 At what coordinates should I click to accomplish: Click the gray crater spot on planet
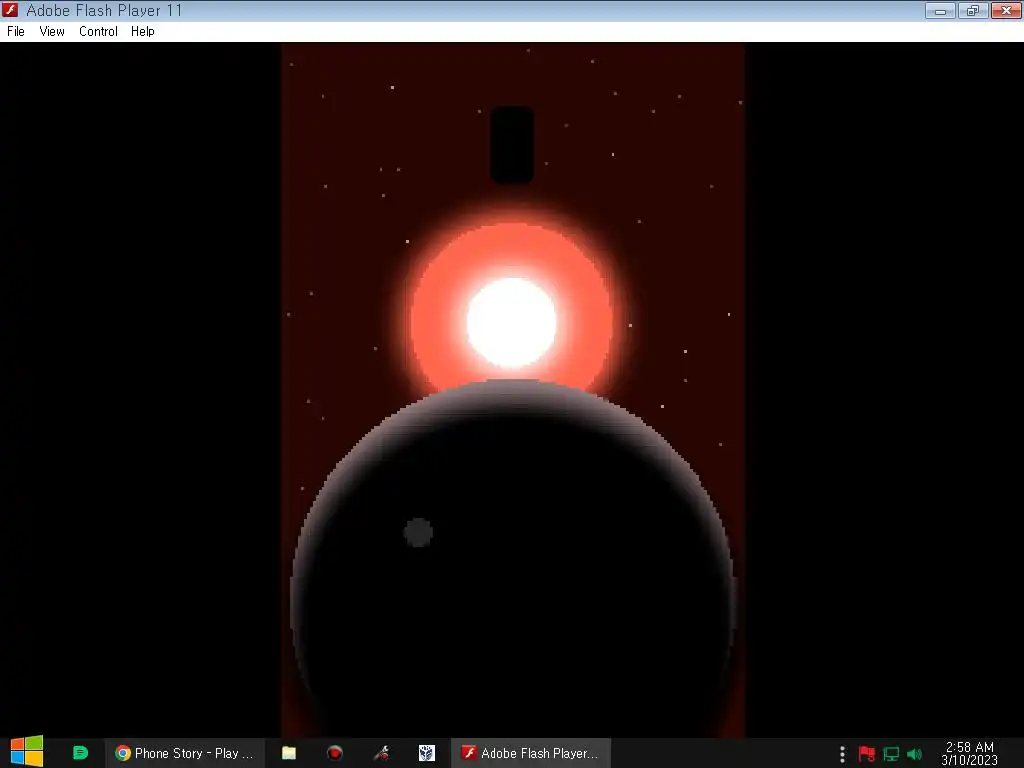coord(418,532)
